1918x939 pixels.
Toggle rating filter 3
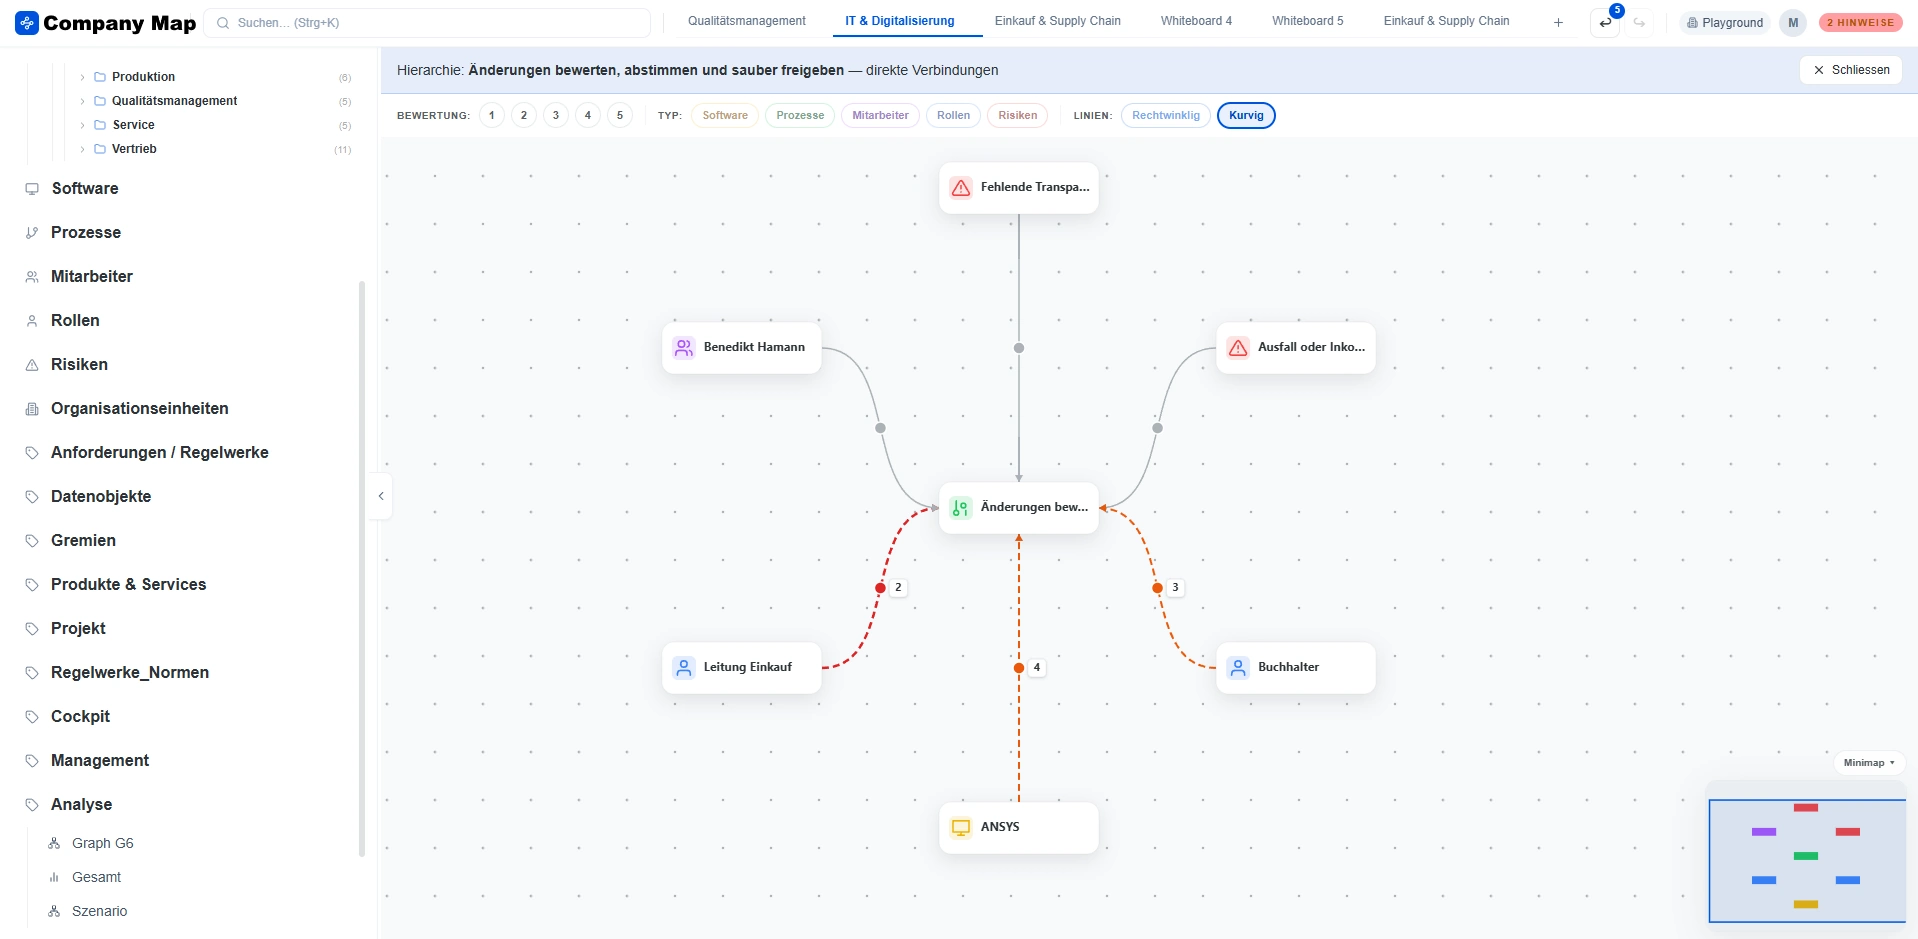click(x=556, y=115)
